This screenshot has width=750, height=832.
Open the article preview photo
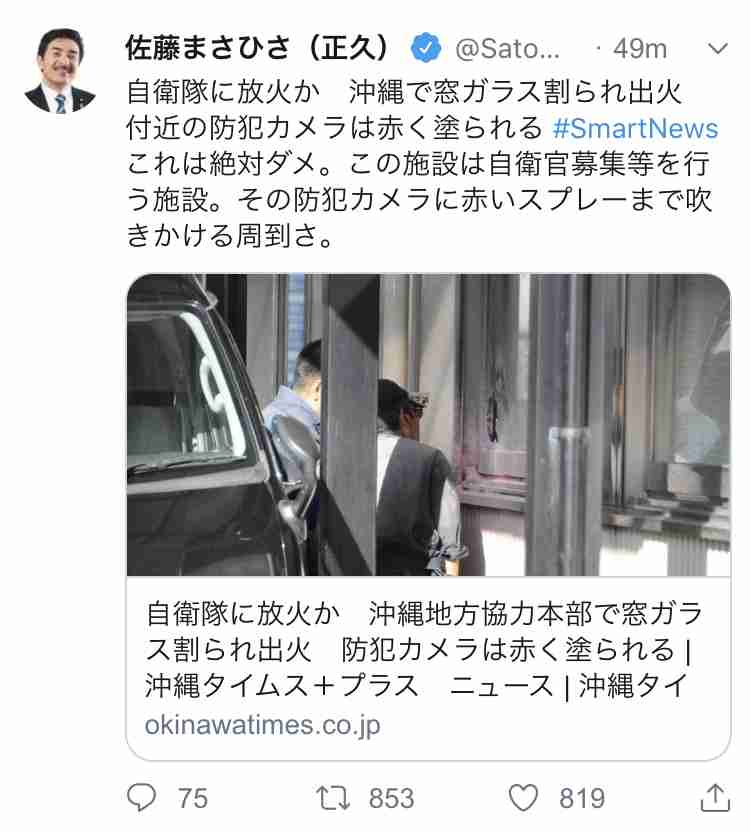point(428,424)
